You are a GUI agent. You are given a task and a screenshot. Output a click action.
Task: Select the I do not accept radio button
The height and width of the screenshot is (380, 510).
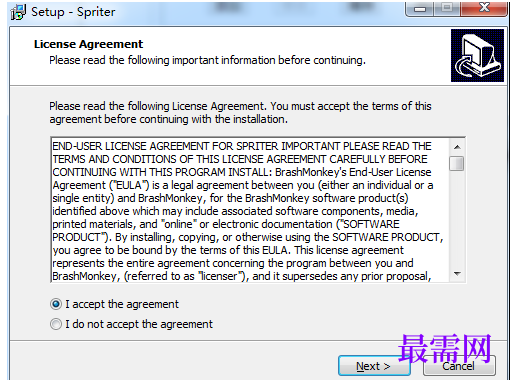[56, 324]
